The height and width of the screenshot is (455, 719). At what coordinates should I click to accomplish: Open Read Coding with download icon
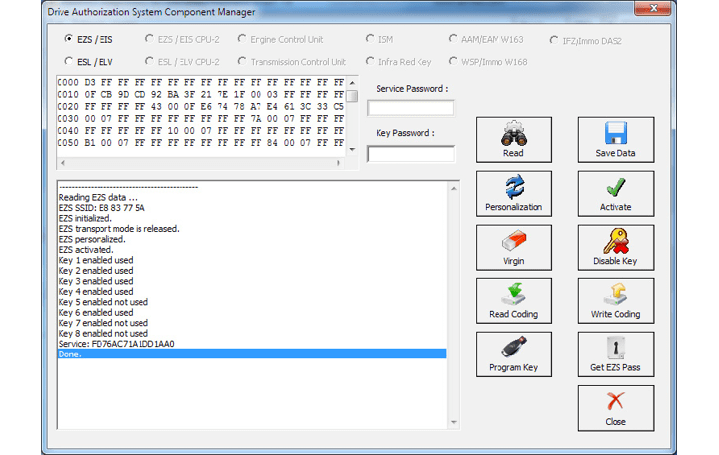pos(513,301)
